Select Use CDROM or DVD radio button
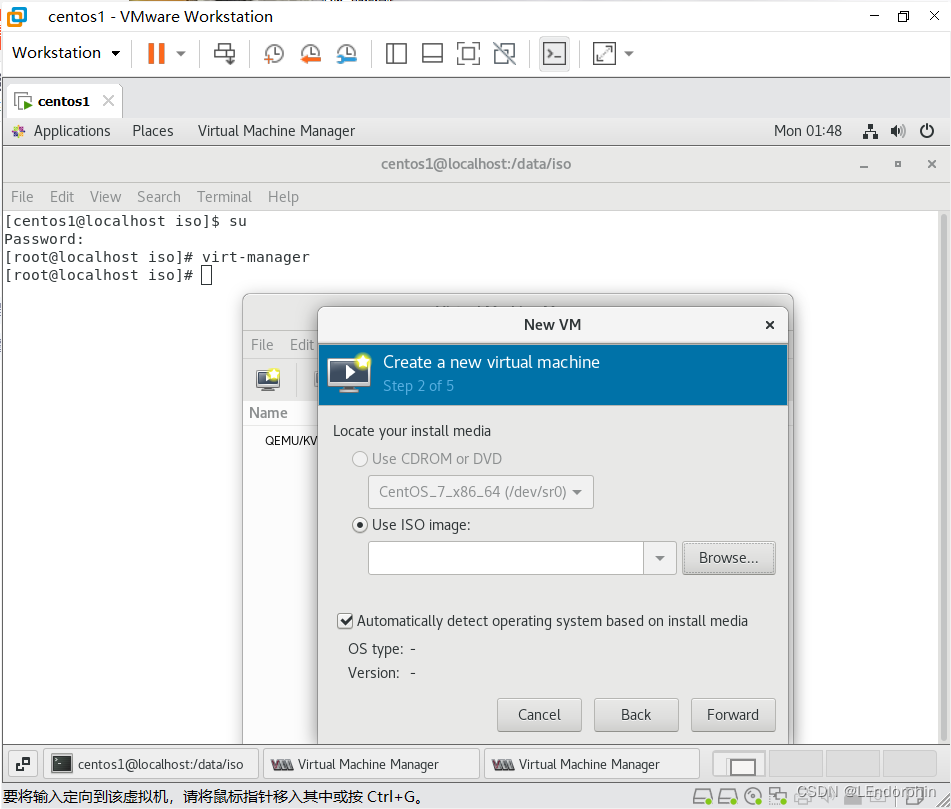Screen dimensions: 951x809 tap(360, 459)
